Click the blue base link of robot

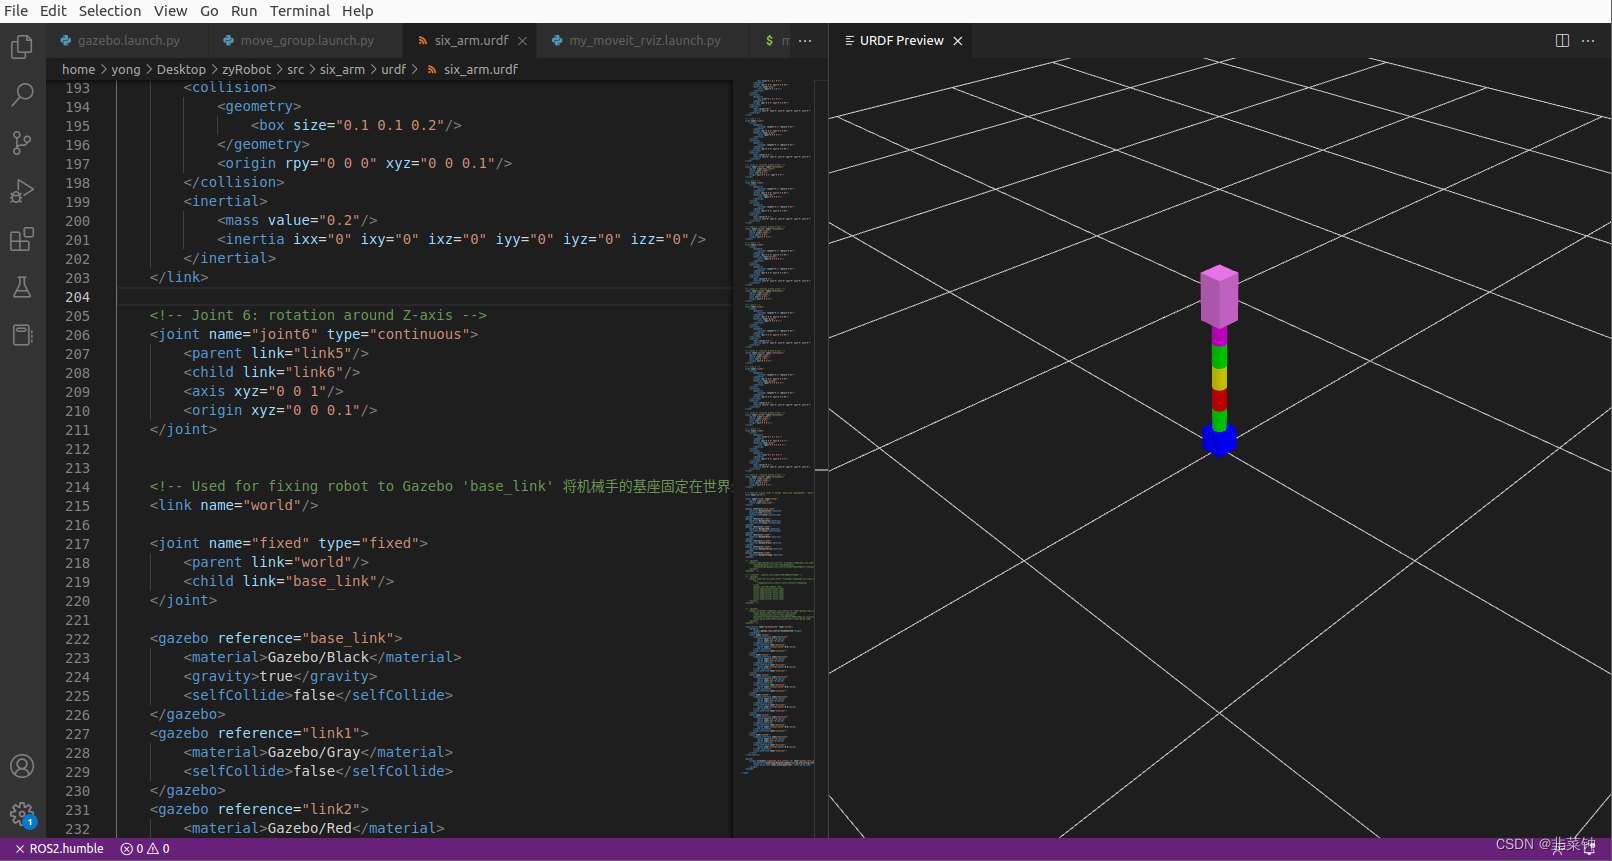pos(1219,439)
